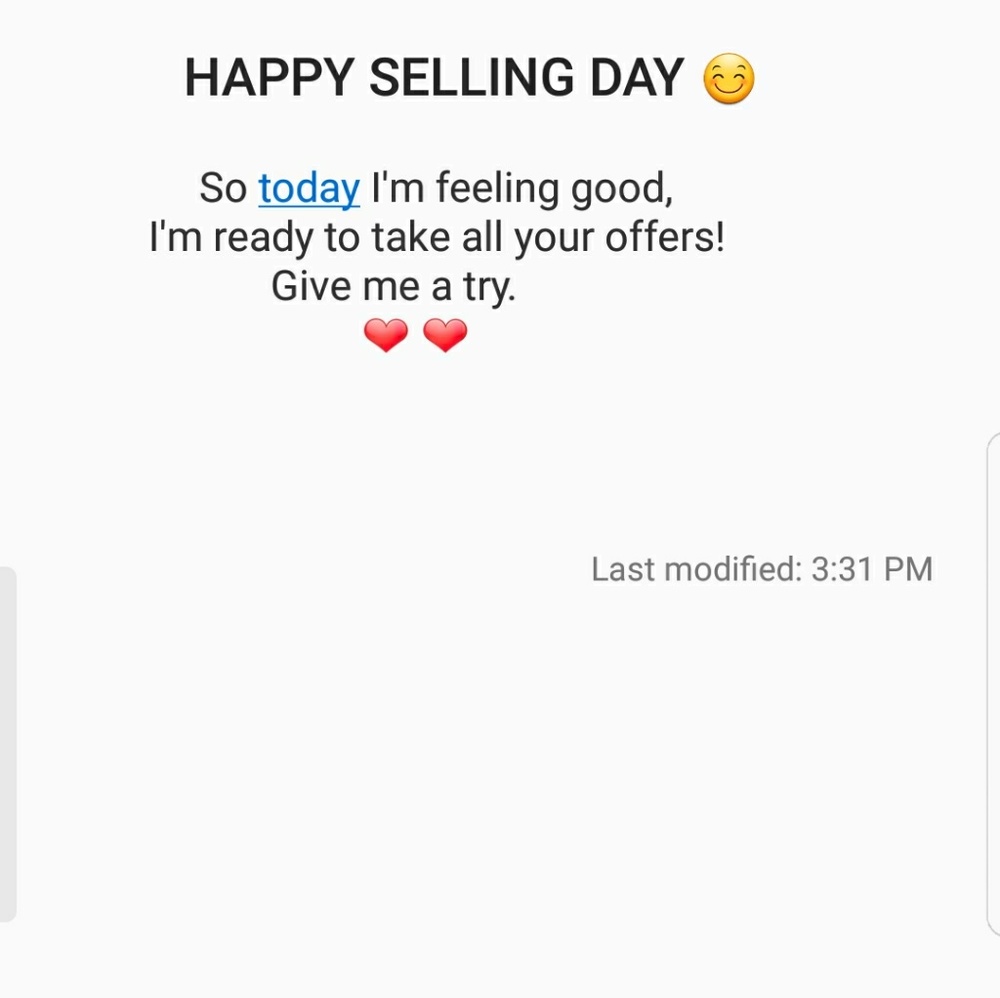Screen dimensions: 1000x998
Task: Tap the left red heart emoji
Action: [386, 336]
